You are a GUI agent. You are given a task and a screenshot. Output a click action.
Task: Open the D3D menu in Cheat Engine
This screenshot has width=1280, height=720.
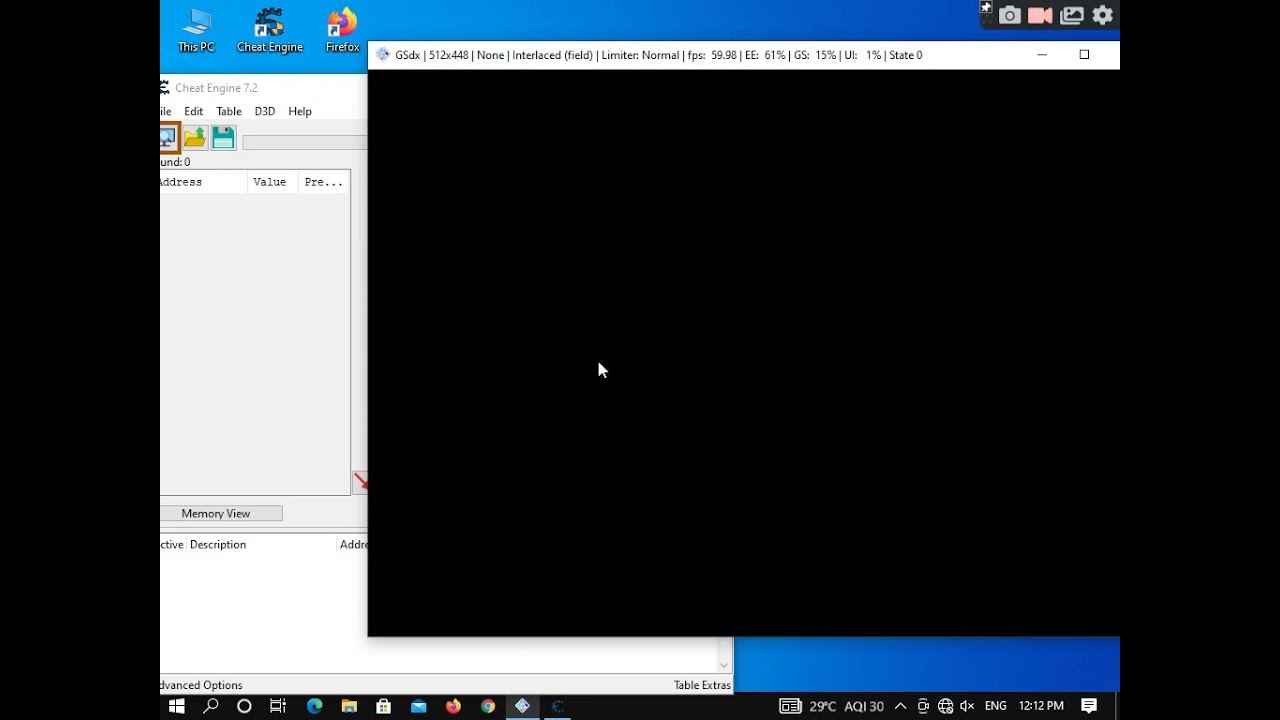264,111
